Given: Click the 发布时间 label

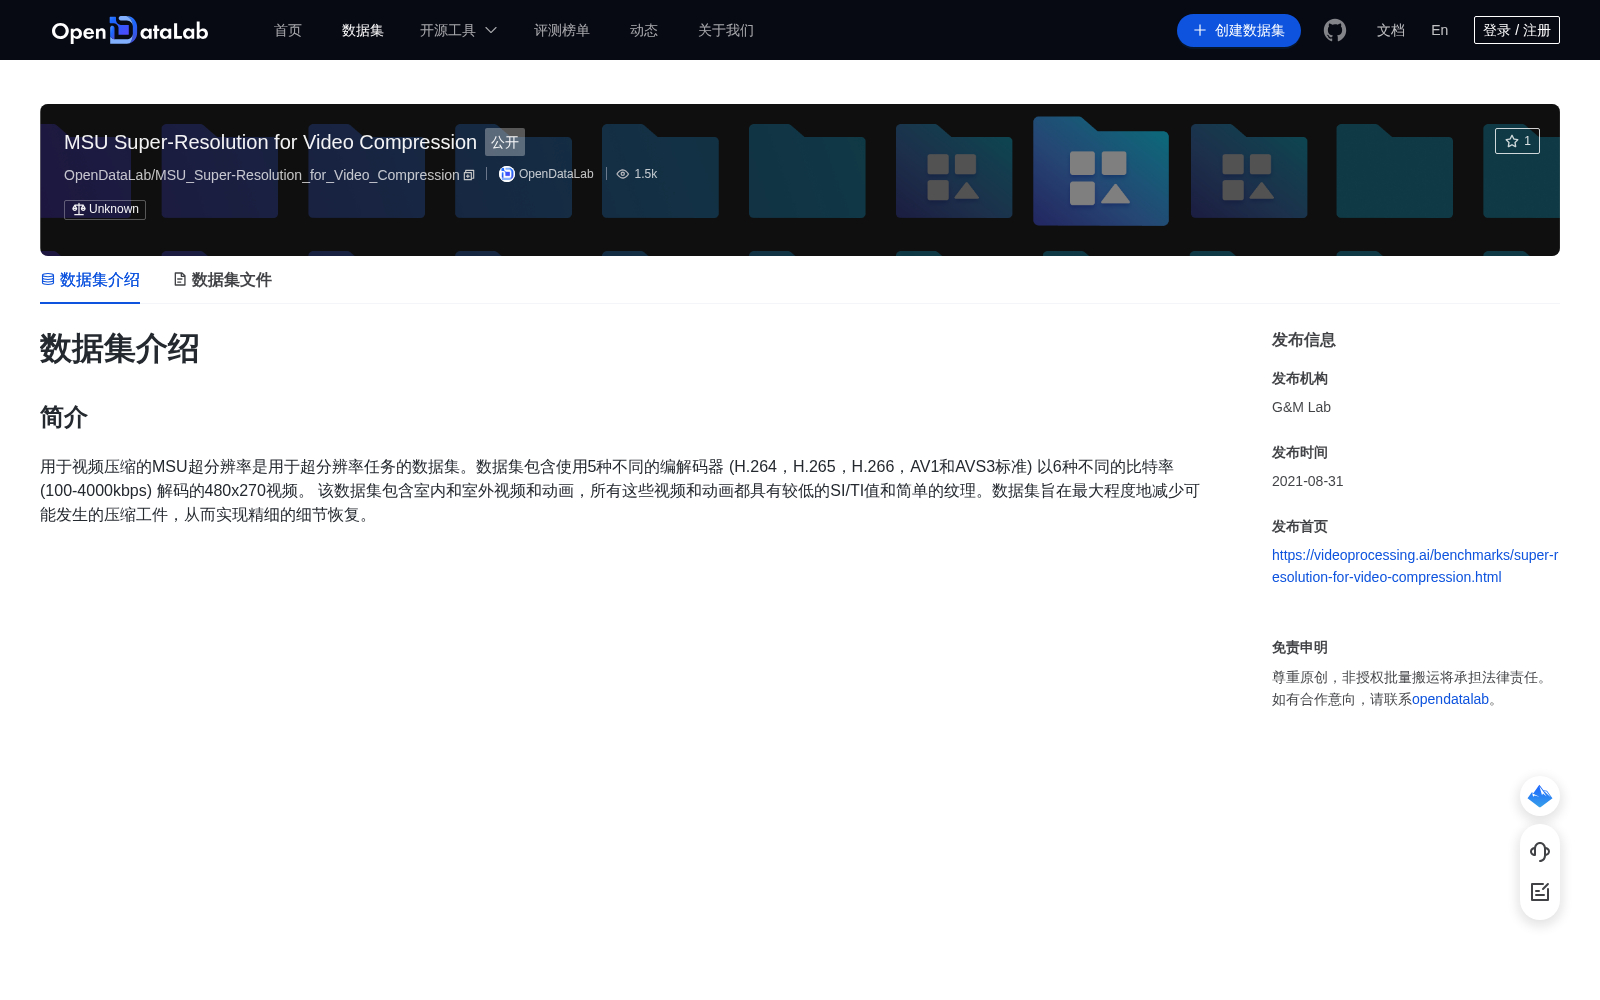Looking at the screenshot, I should [x=1300, y=452].
